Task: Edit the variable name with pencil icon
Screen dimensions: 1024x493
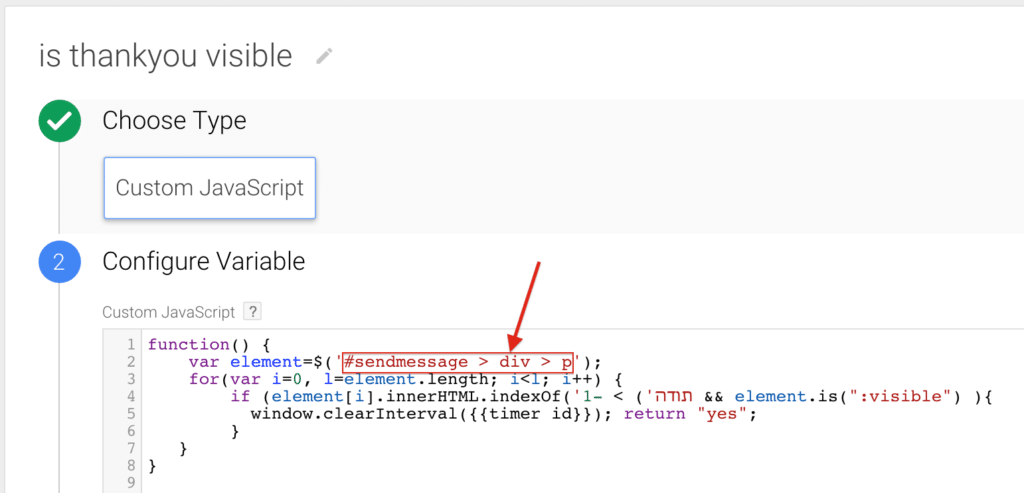Action: [324, 56]
